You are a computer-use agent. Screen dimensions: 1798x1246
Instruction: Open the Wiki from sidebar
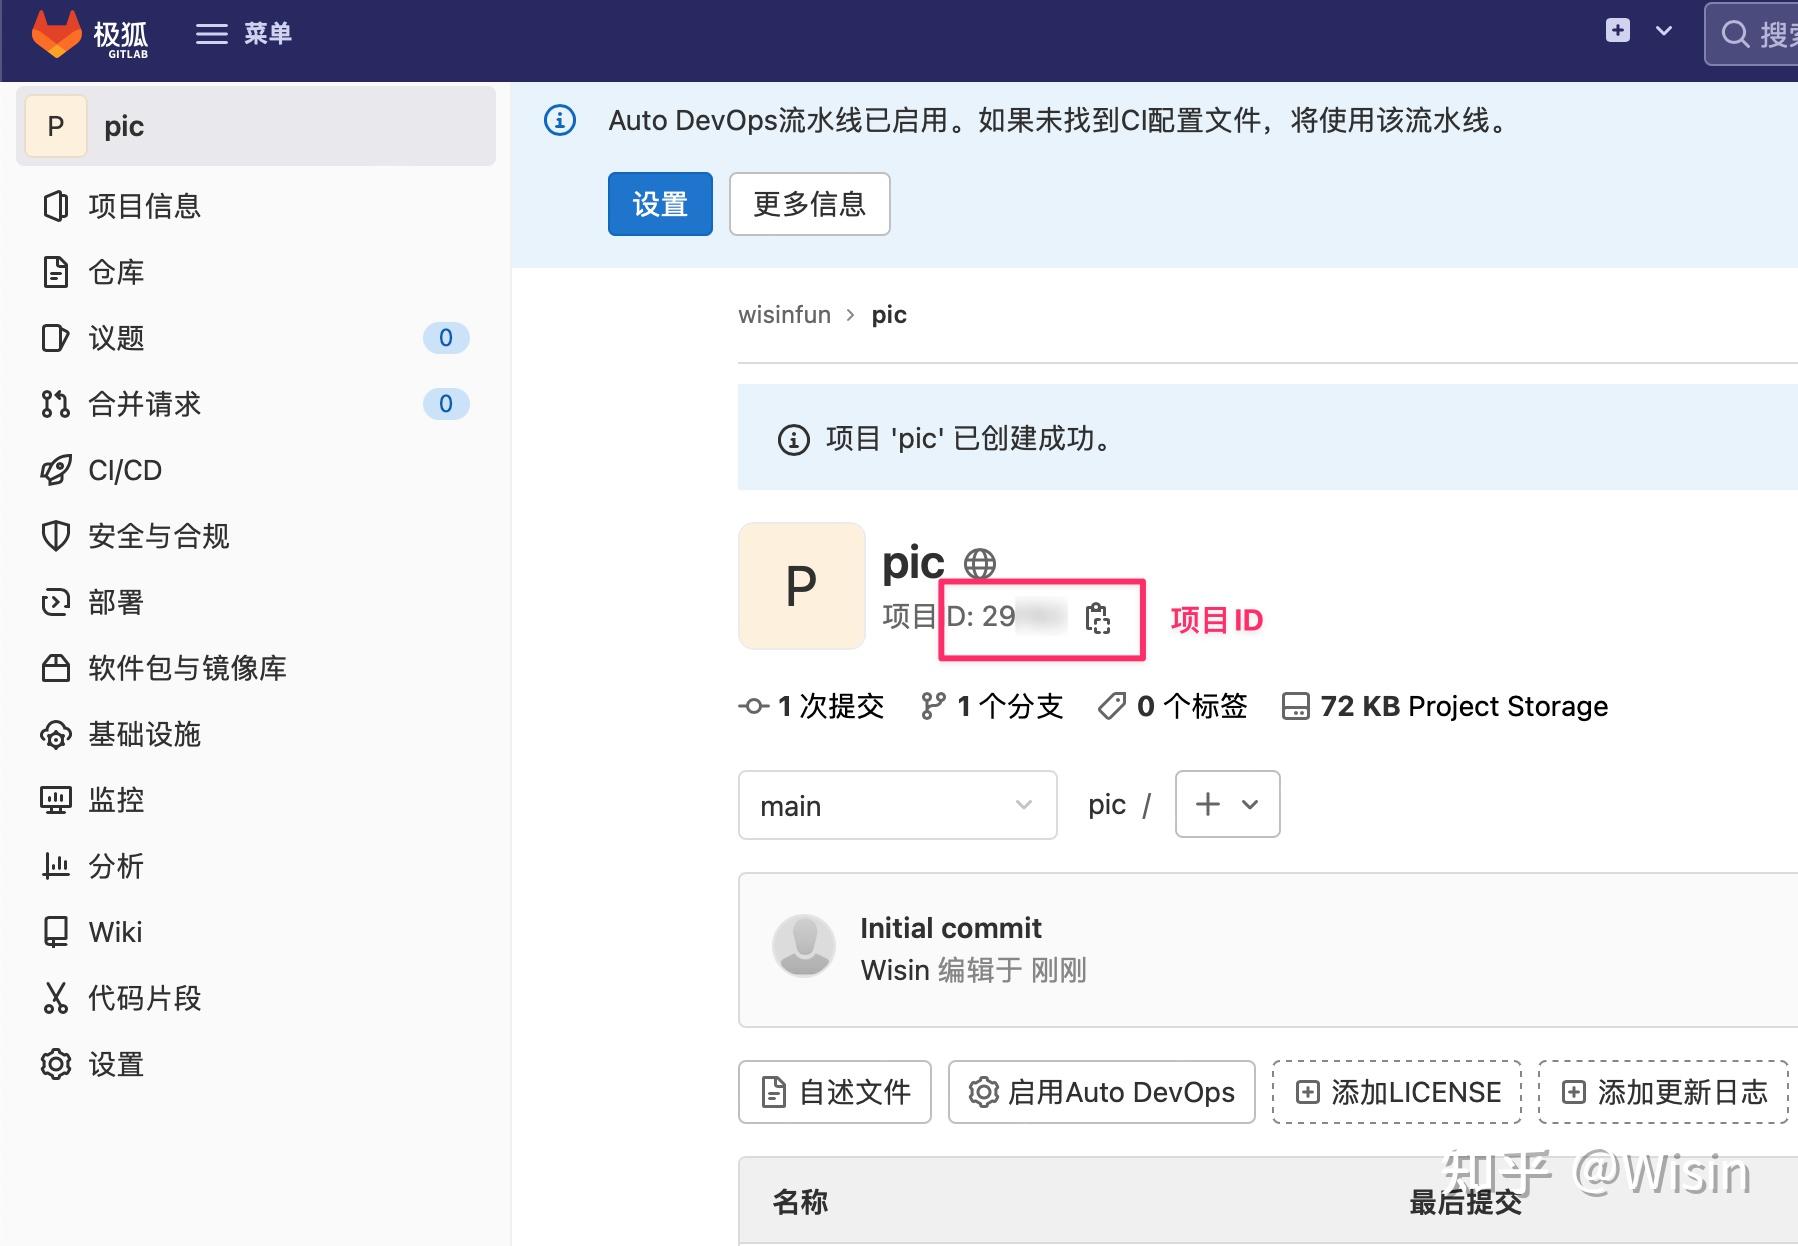coord(116,931)
